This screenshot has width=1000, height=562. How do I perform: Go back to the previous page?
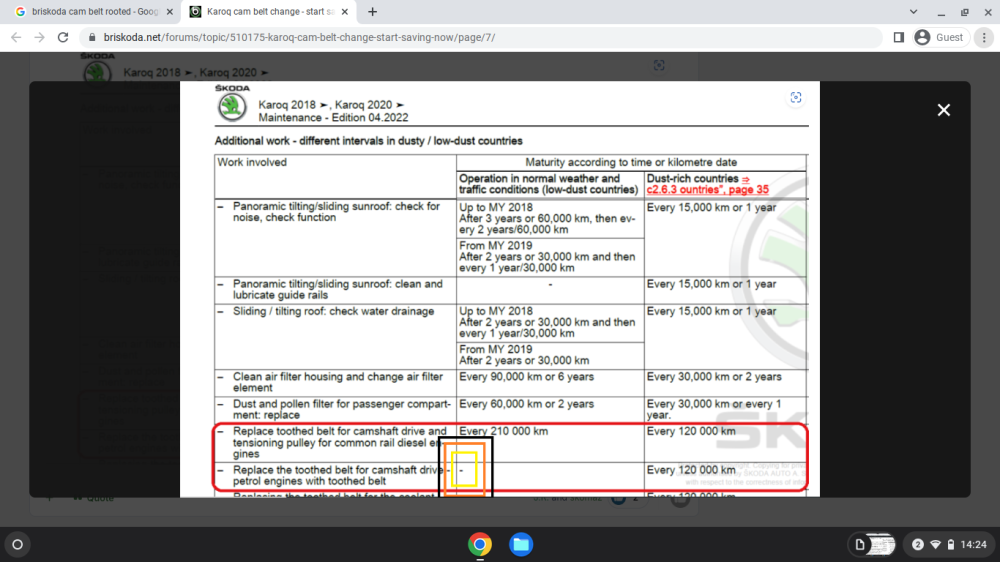[16, 38]
